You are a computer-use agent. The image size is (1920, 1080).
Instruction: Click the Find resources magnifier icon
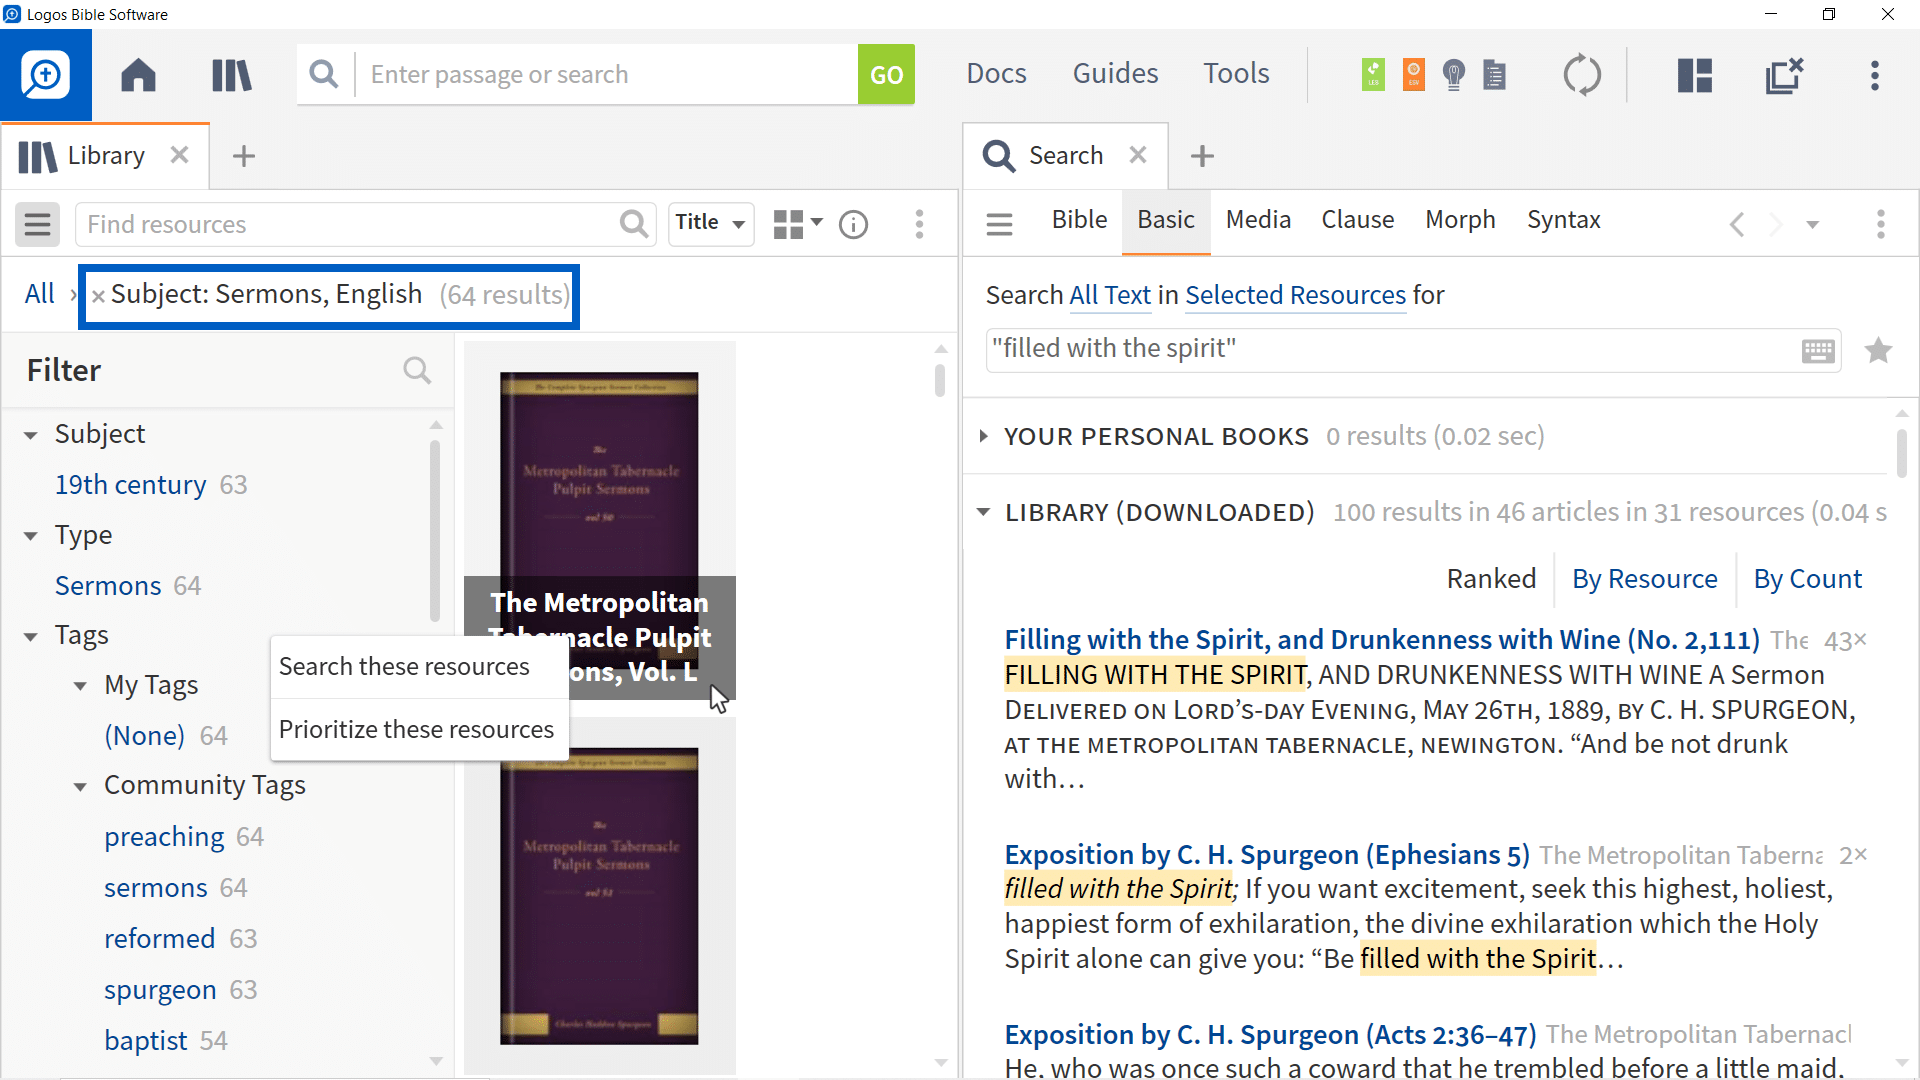click(x=634, y=224)
